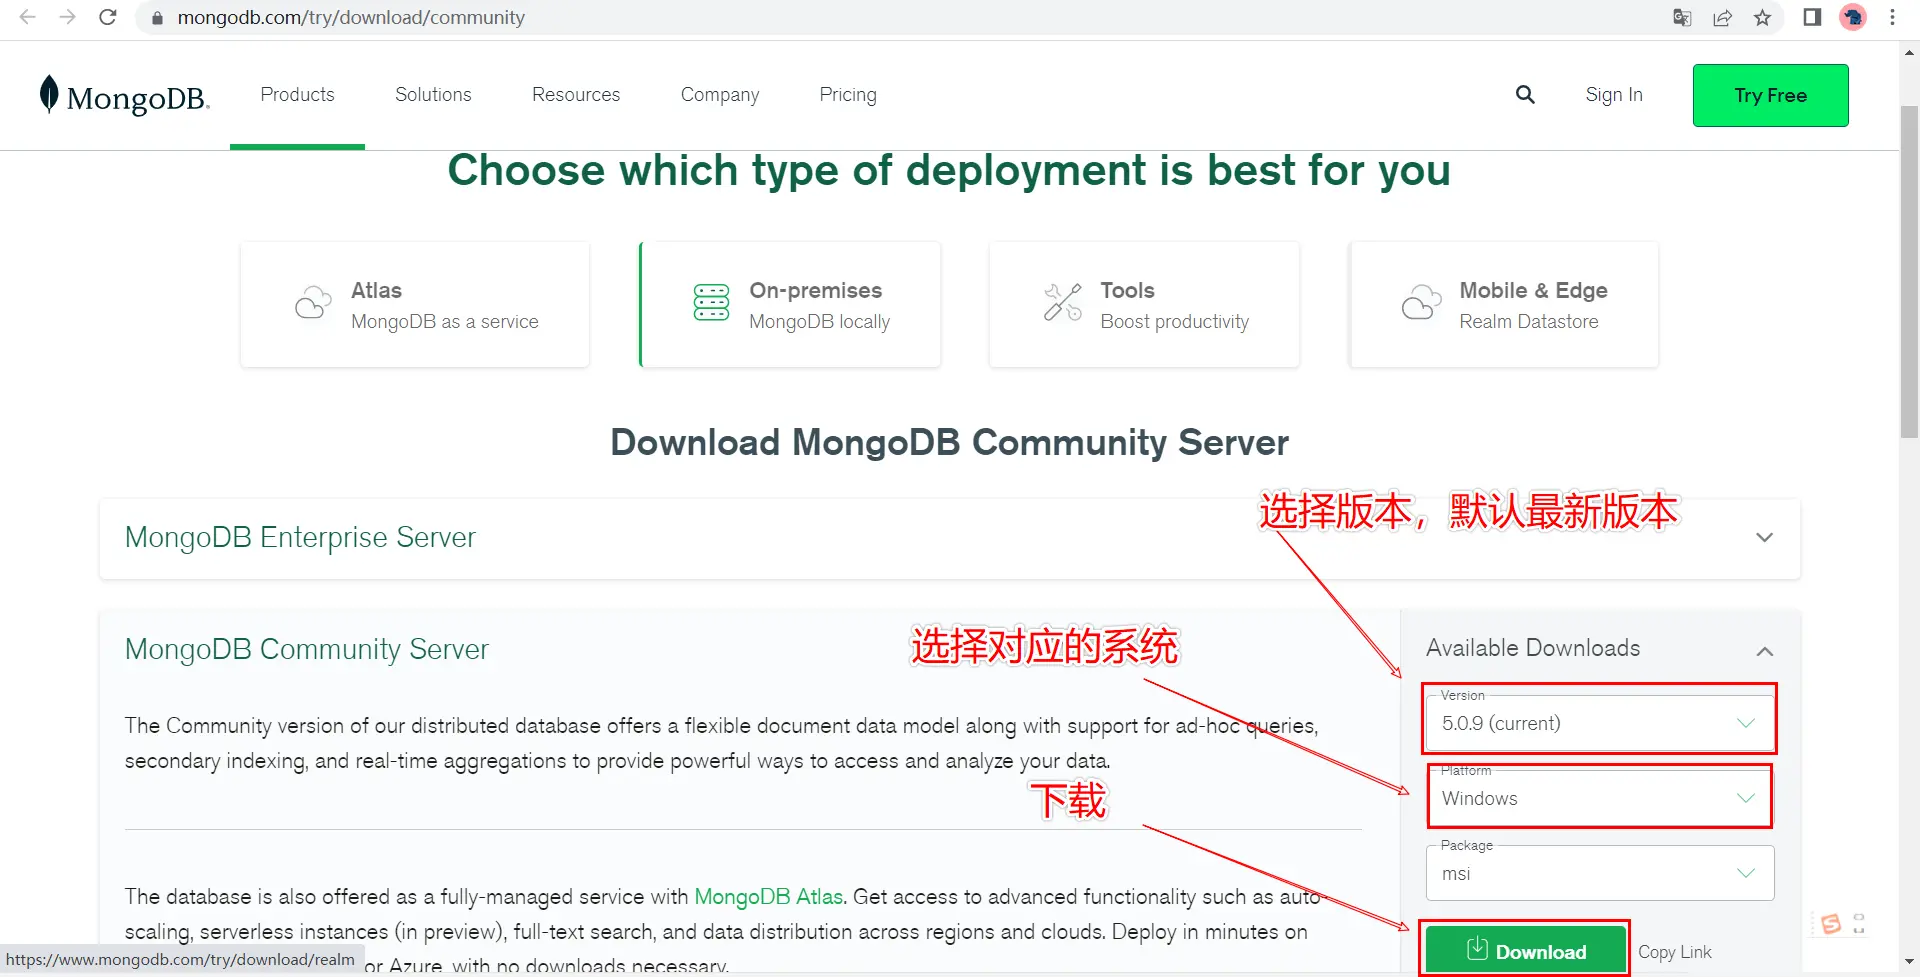Click the green Download button
This screenshot has width=1920, height=977.
(x=1526, y=950)
